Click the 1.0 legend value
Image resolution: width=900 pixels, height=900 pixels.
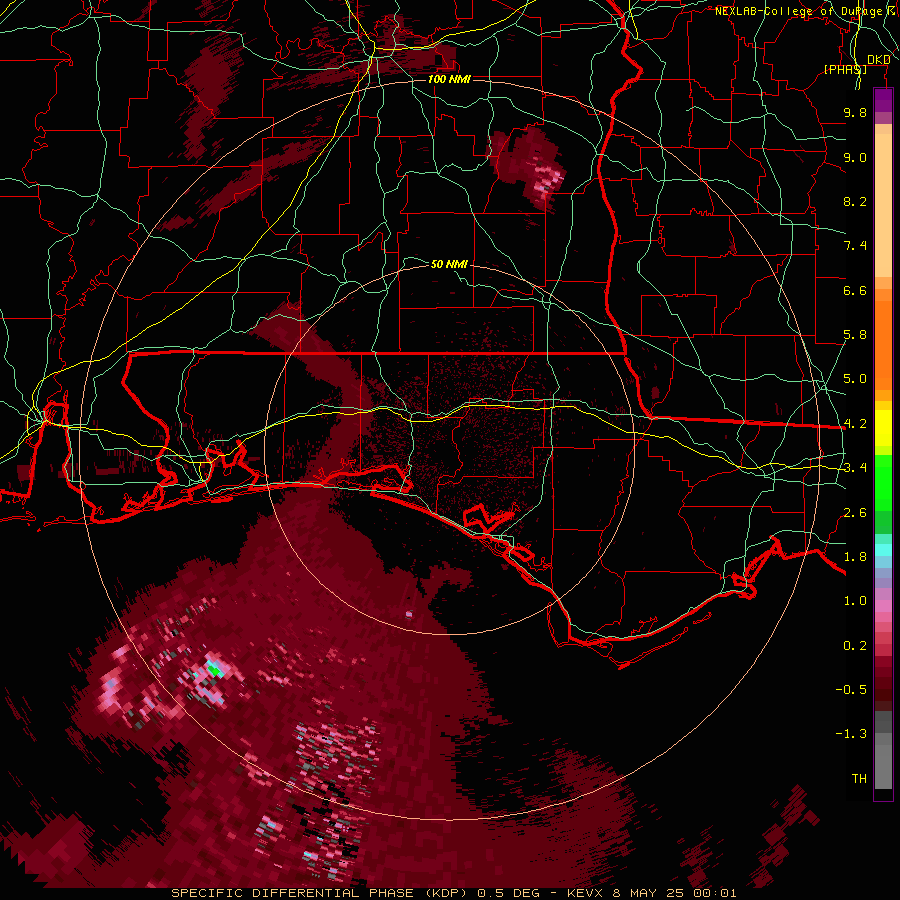(x=855, y=601)
